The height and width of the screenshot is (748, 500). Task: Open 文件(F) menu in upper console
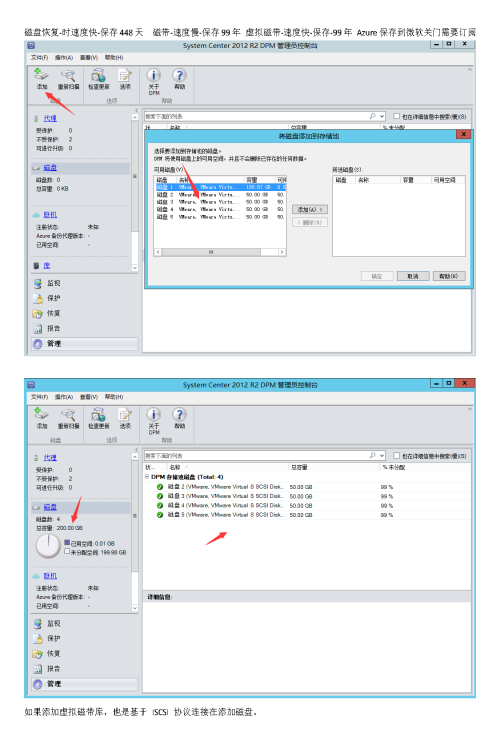click(39, 57)
